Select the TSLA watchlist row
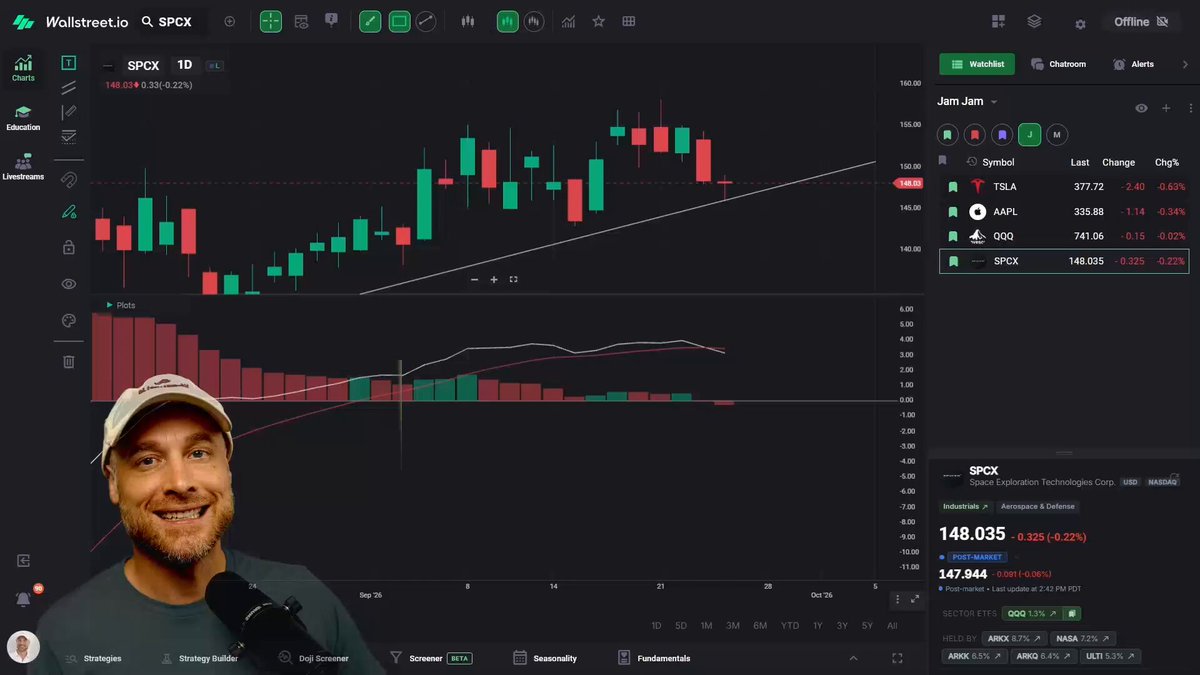The width and height of the screenshot is (1200, 675). [x=1063, y=186]
